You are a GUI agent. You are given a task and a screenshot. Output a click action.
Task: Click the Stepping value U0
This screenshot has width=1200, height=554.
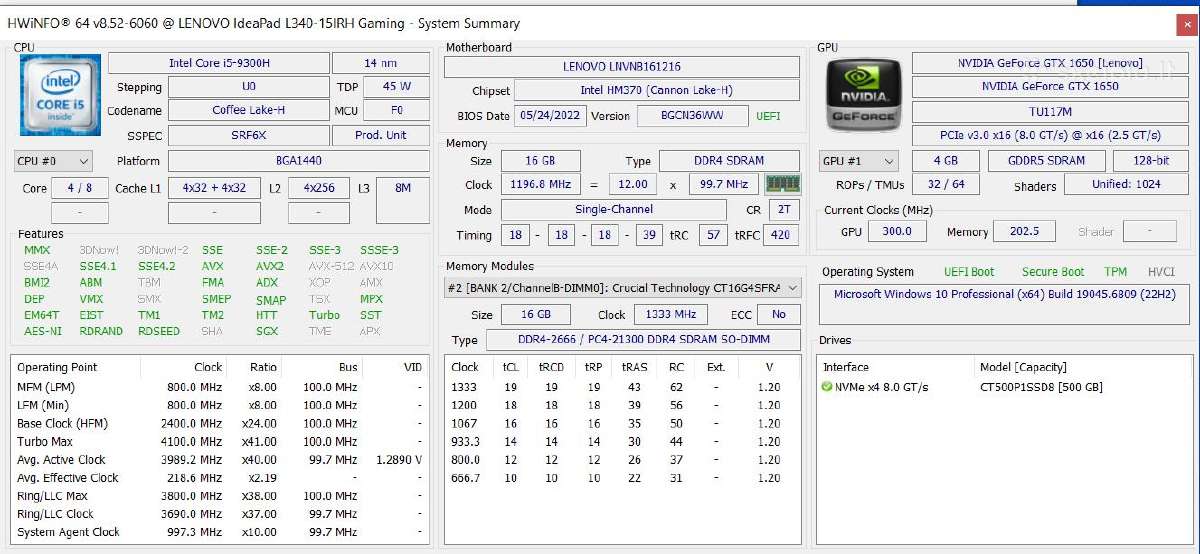(249, 87)
